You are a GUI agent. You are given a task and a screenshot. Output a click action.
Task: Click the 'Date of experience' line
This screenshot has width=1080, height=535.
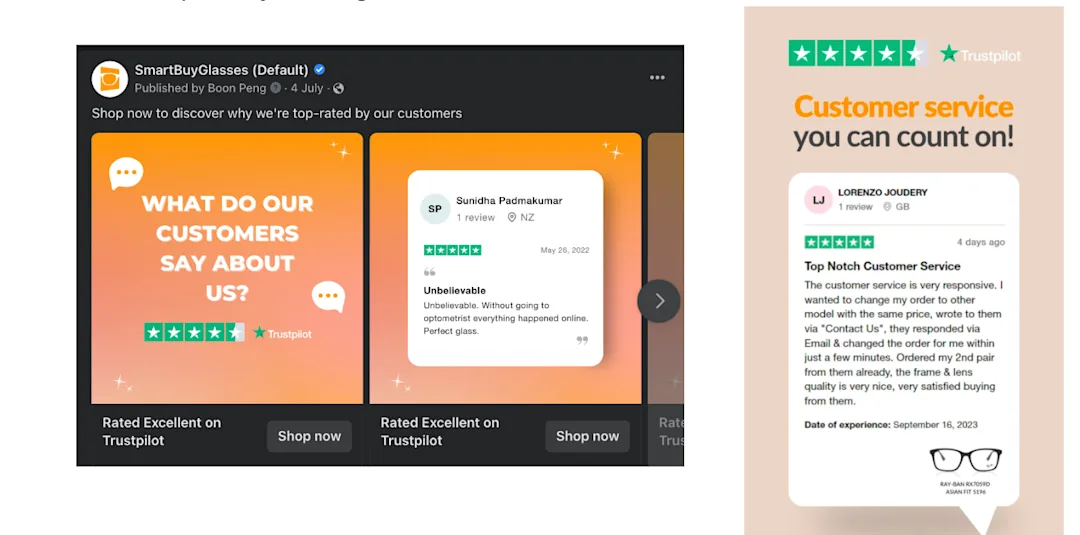click(x=891, y=425)
